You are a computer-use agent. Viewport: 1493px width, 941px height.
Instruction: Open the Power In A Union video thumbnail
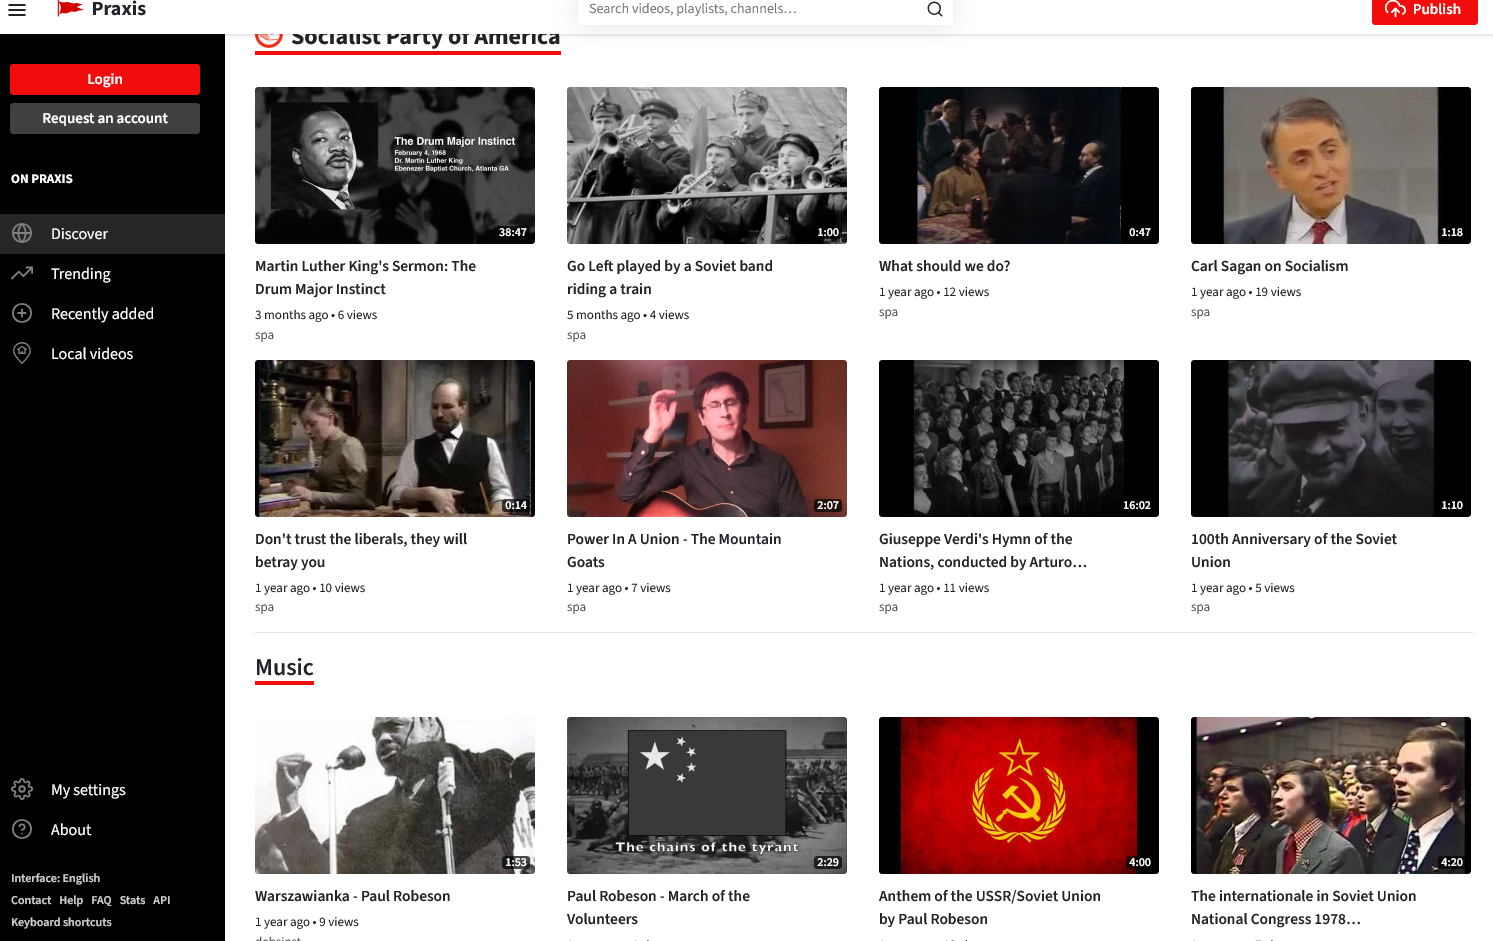[x=707, y=438]
